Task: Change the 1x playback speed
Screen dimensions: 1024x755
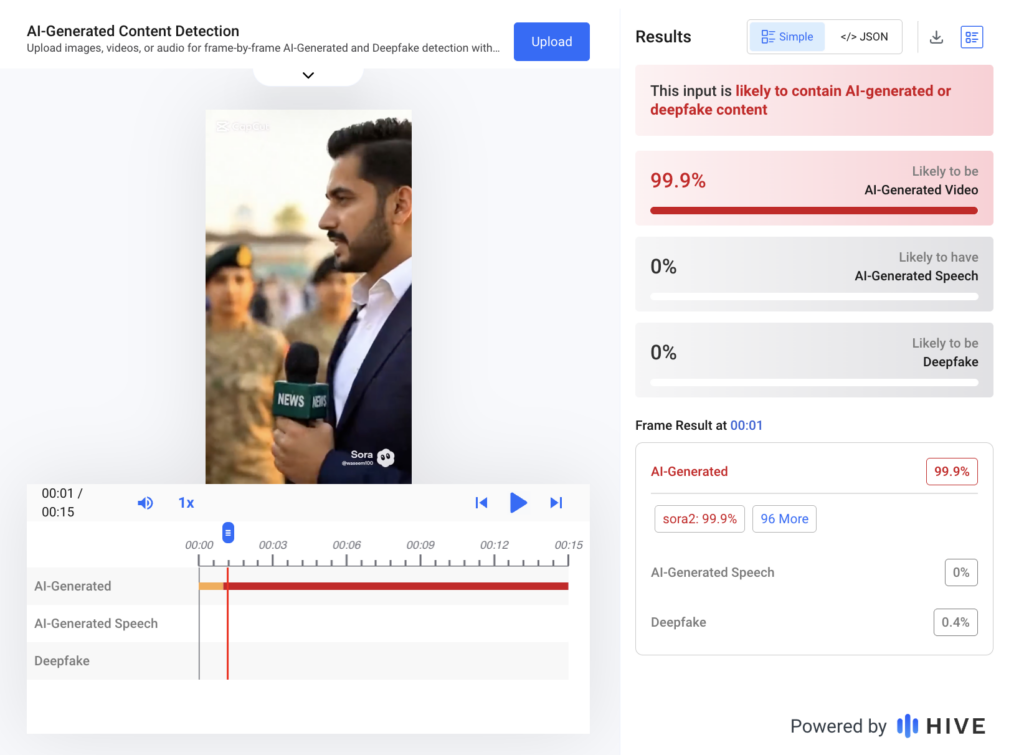Action: point(186,503)
